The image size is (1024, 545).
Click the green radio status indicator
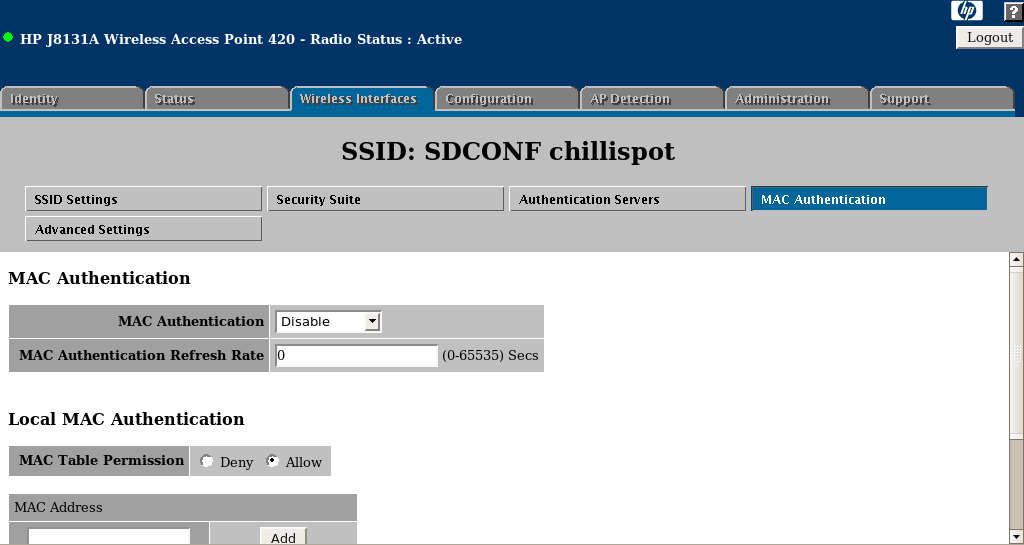coord(9,38)
